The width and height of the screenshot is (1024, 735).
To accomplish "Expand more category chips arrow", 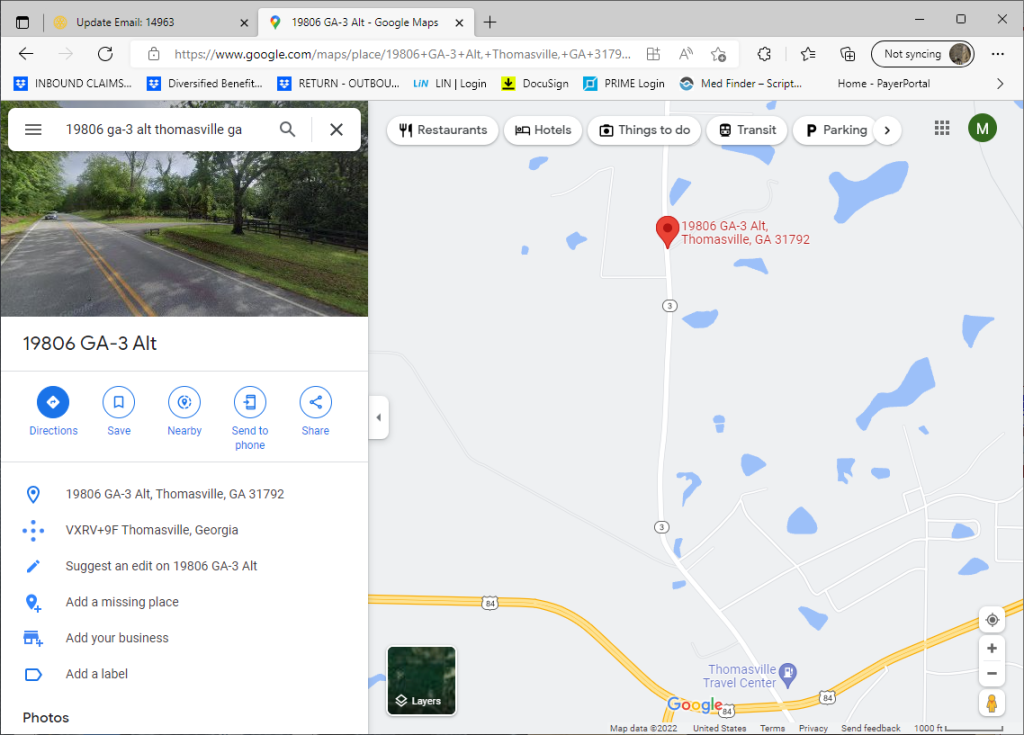I will point(887,130).
